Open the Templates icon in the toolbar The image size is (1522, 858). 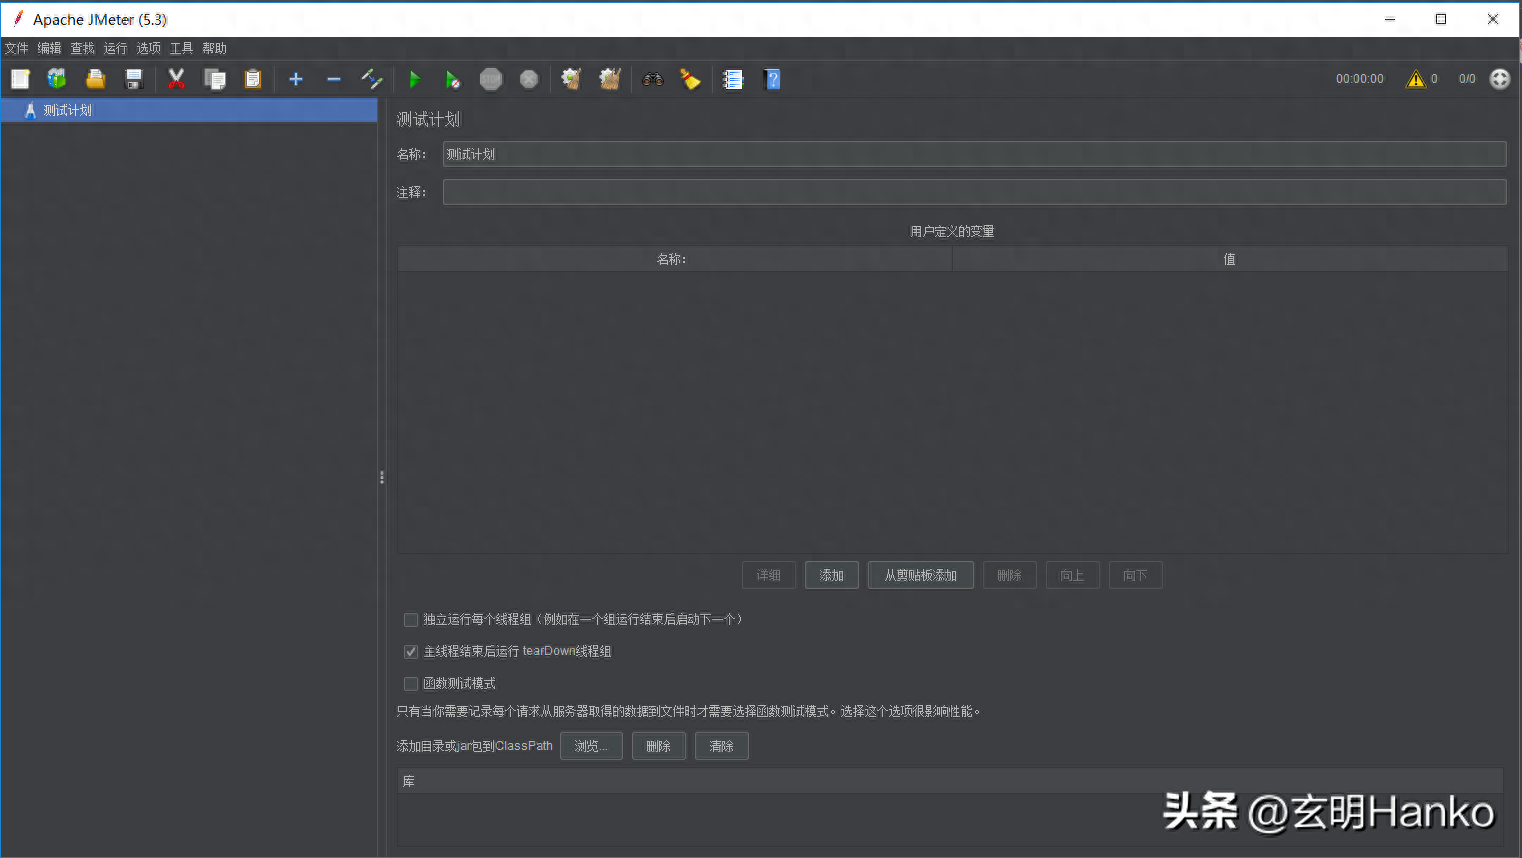click(x=57, y=79)
